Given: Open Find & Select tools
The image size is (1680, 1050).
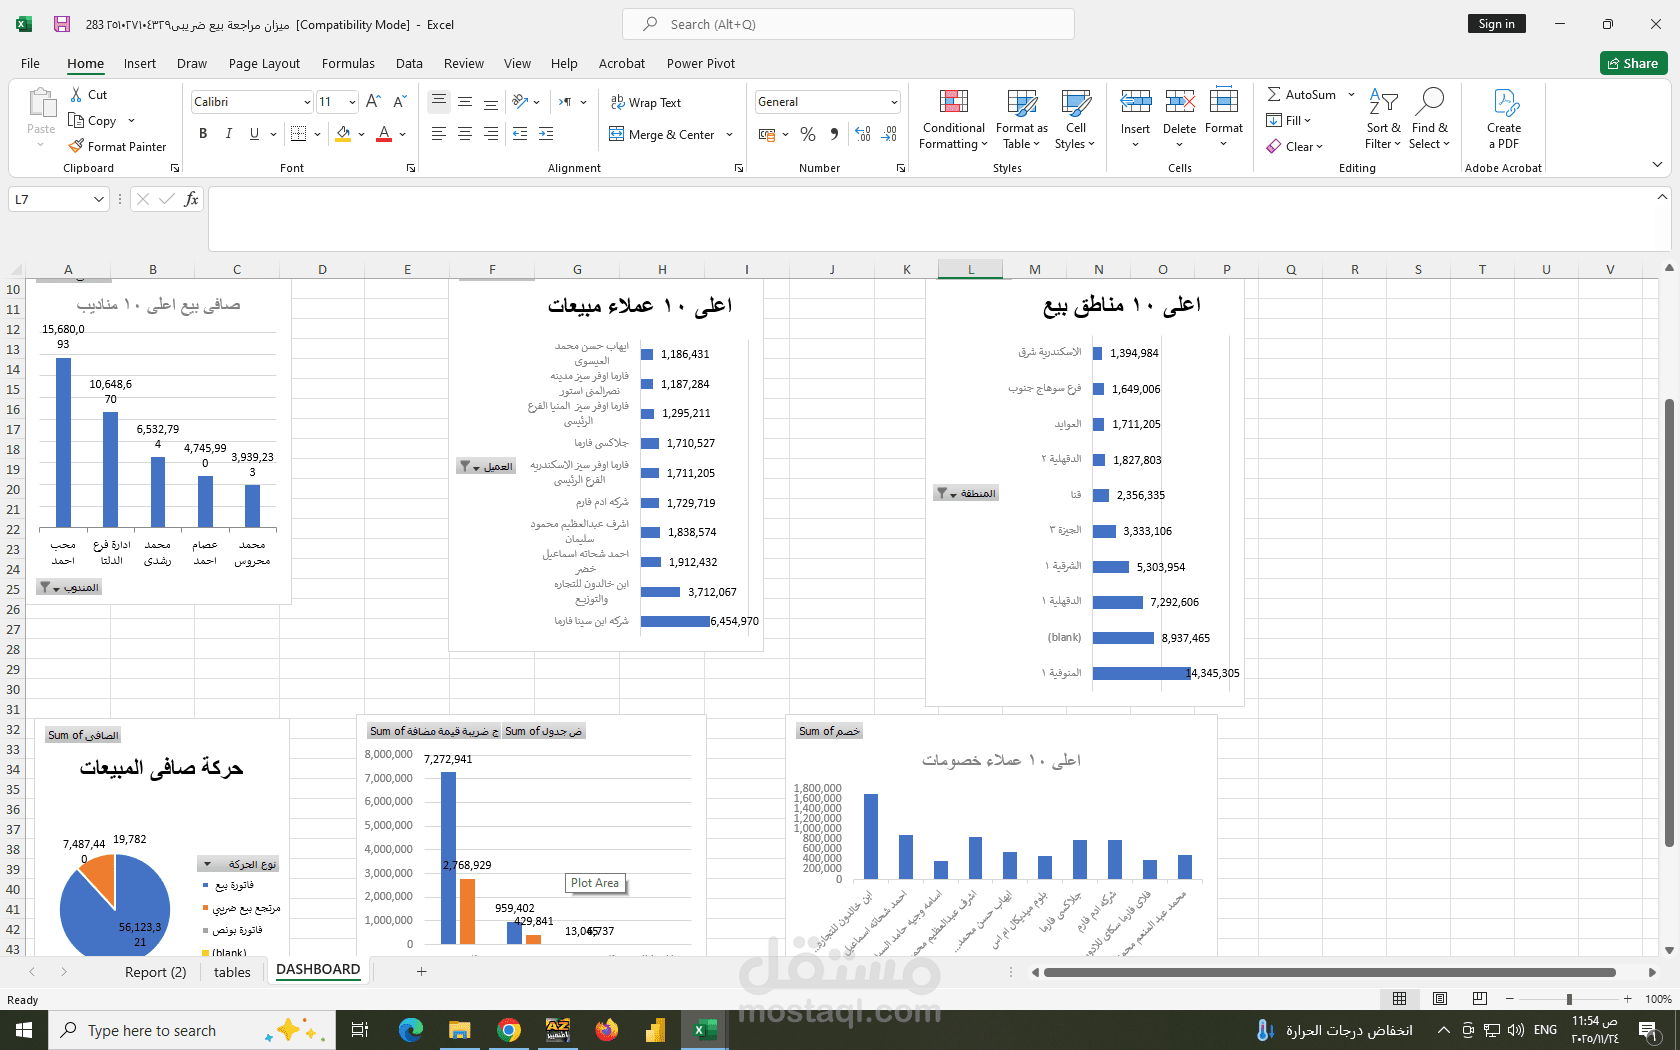Looking at the screenshot, I should click(x=1429, y=119).
